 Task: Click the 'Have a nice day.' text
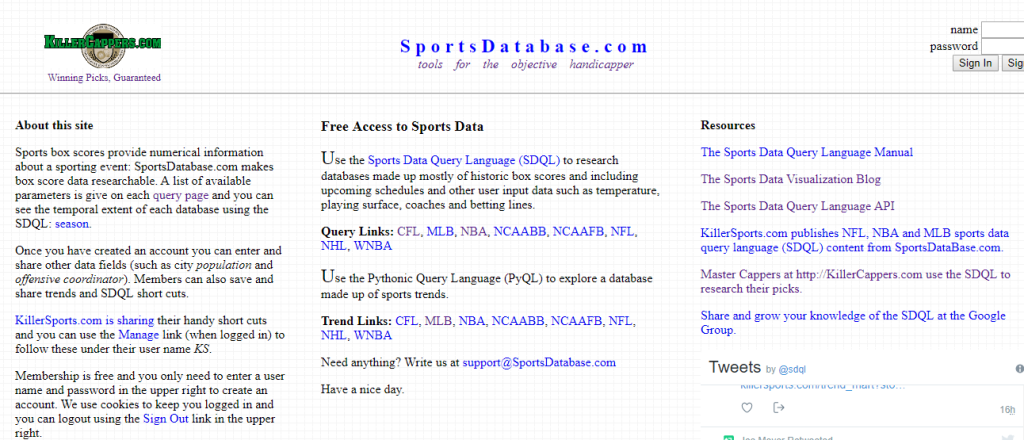pos(362,390)
